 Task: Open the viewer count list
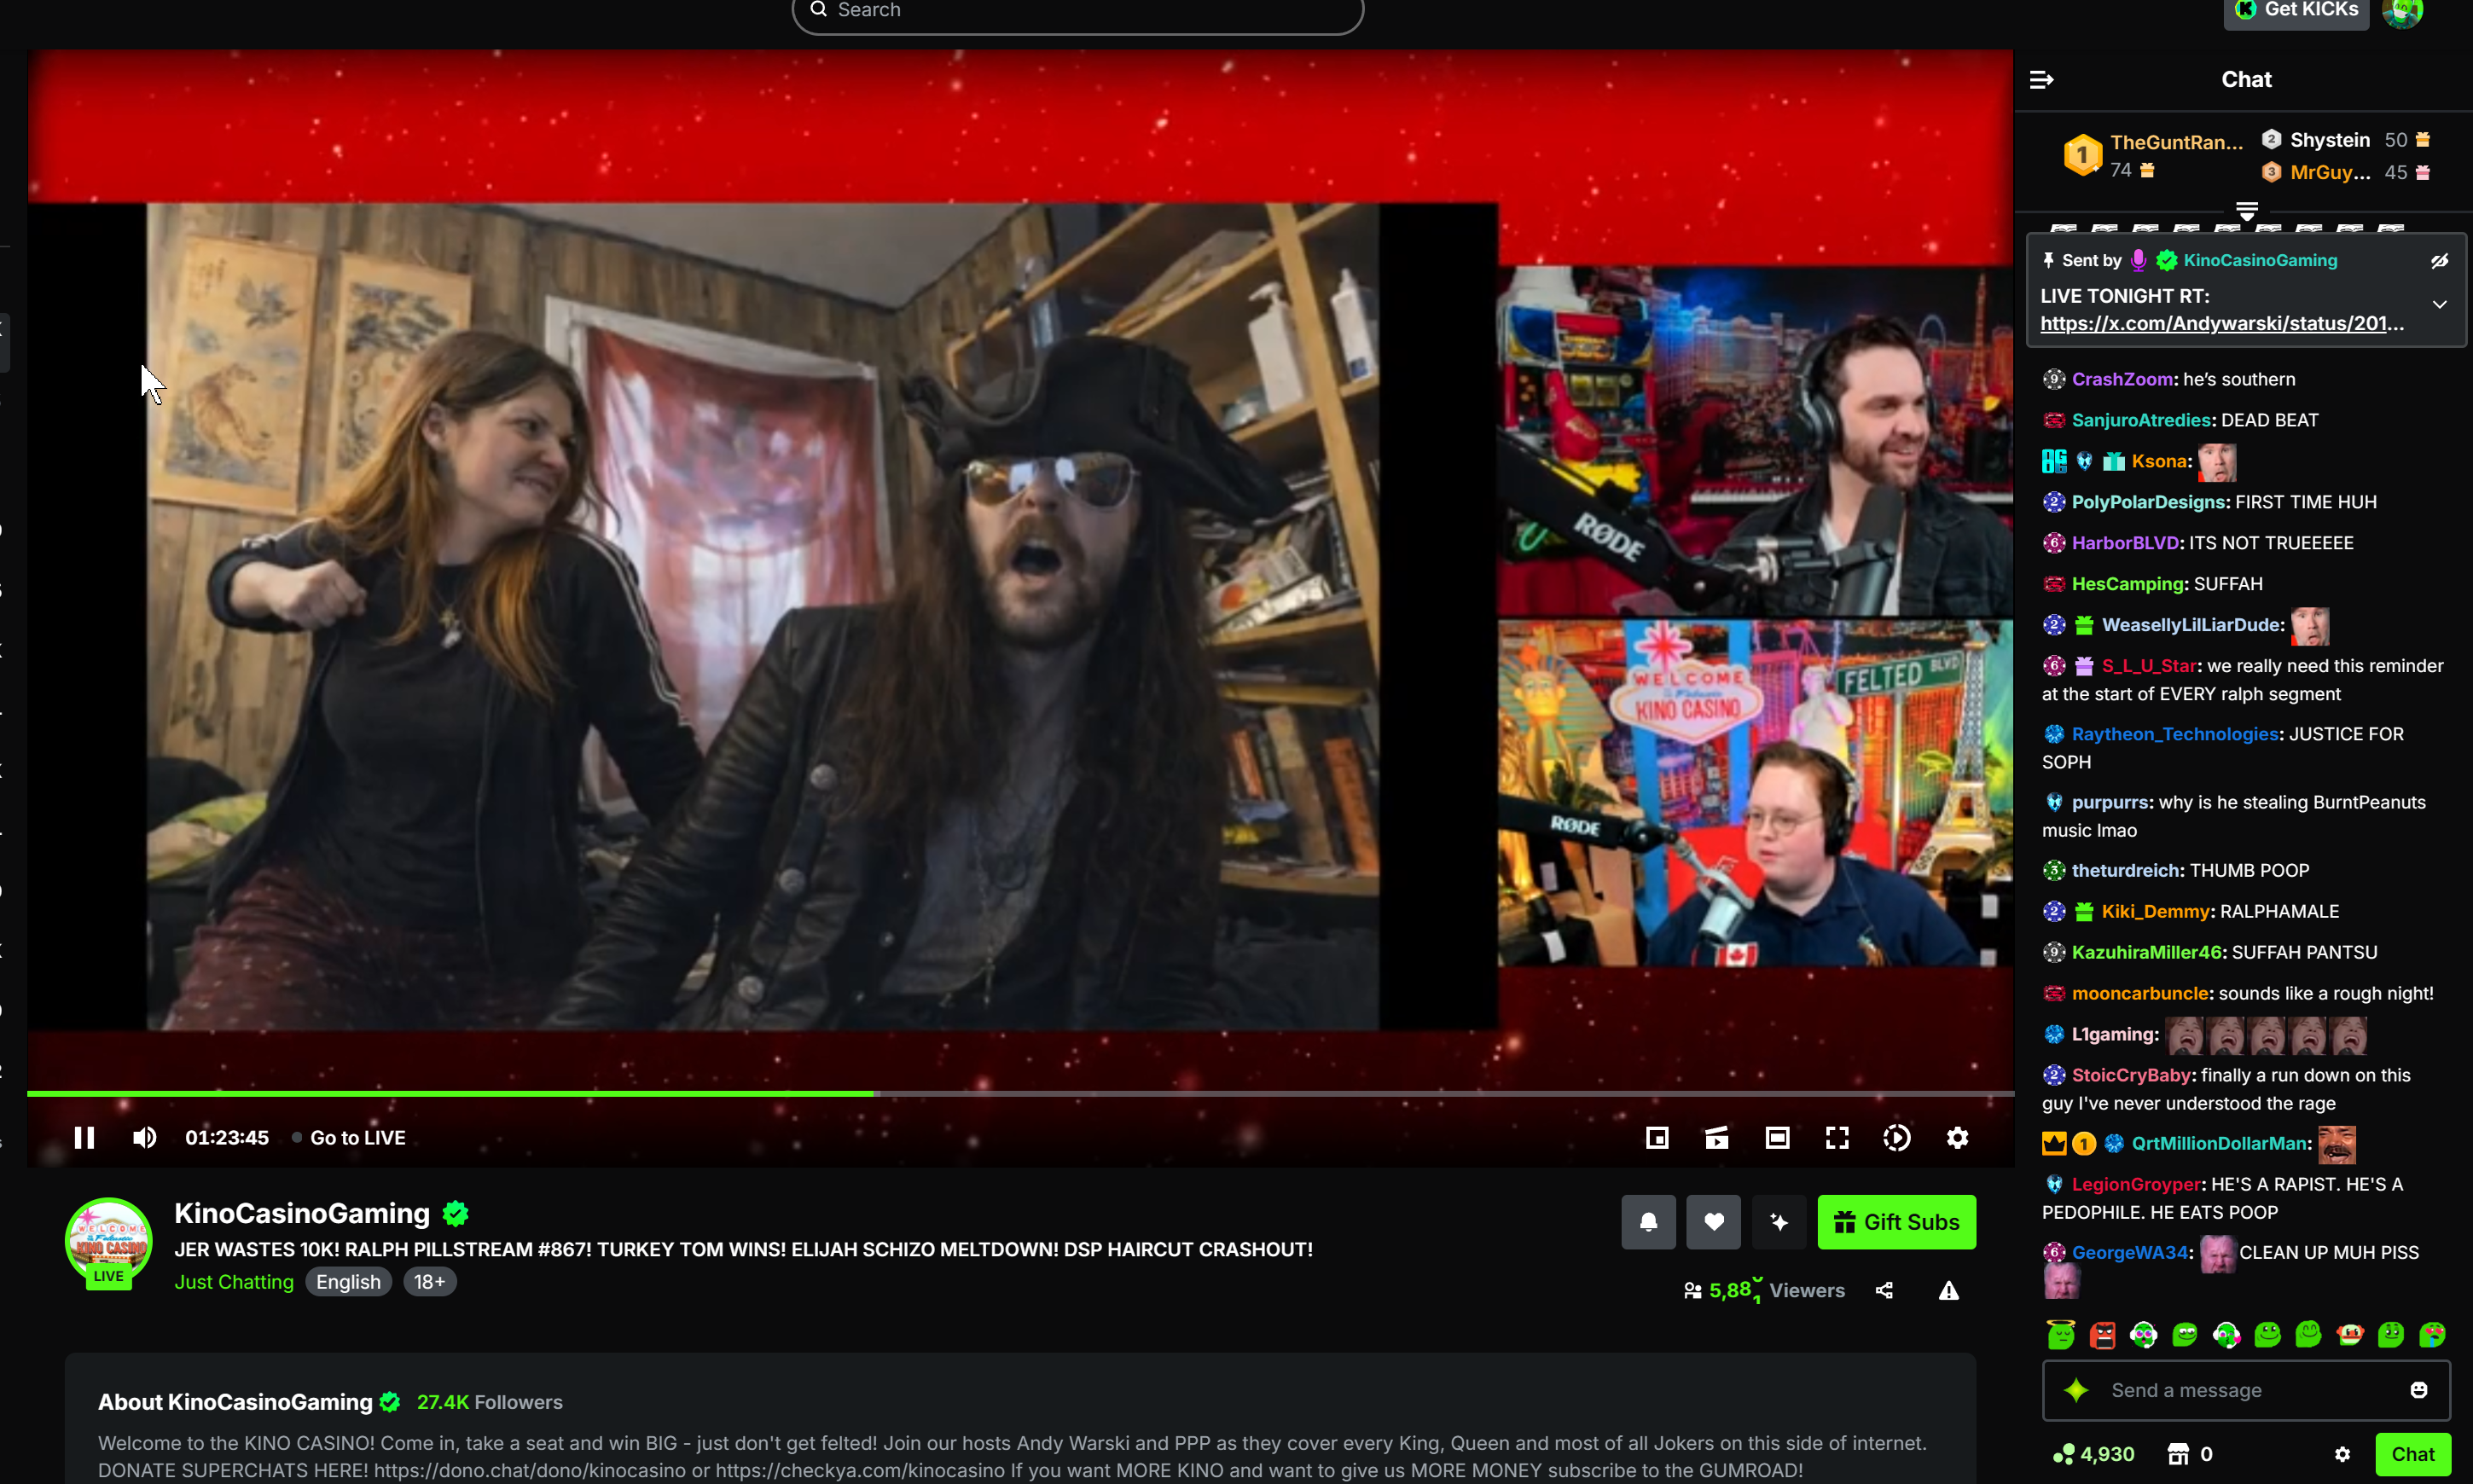point(1764,1291)
